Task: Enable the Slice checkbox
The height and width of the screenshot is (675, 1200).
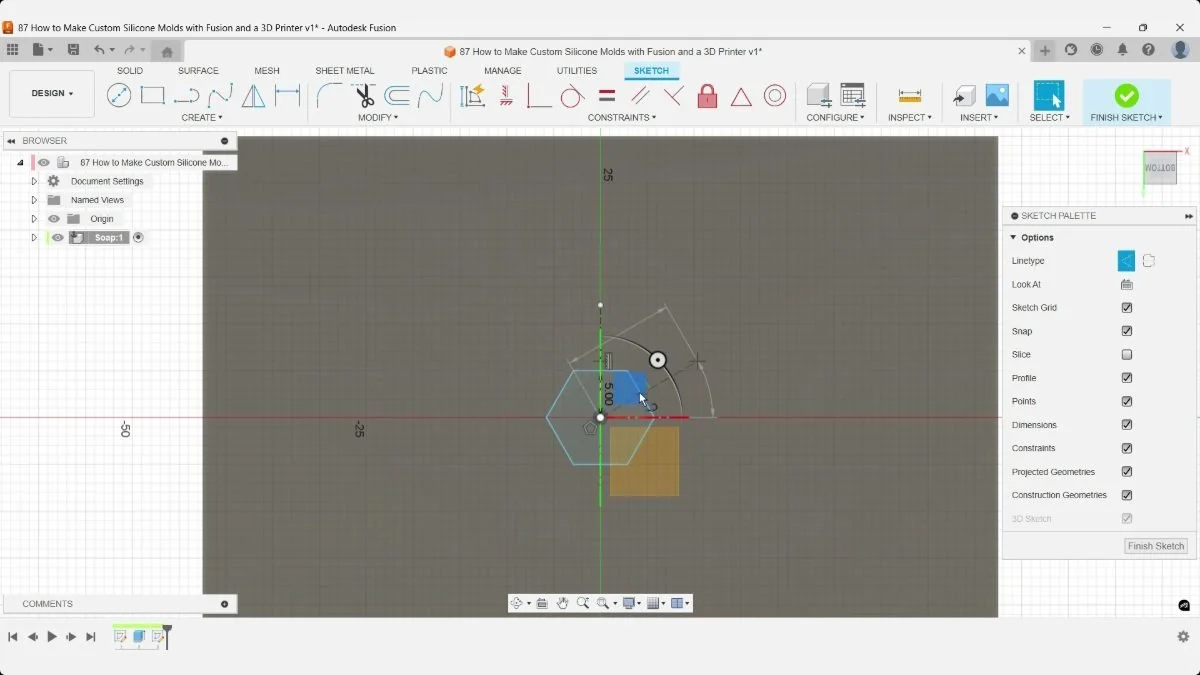Action: (x=1127, y=354)
